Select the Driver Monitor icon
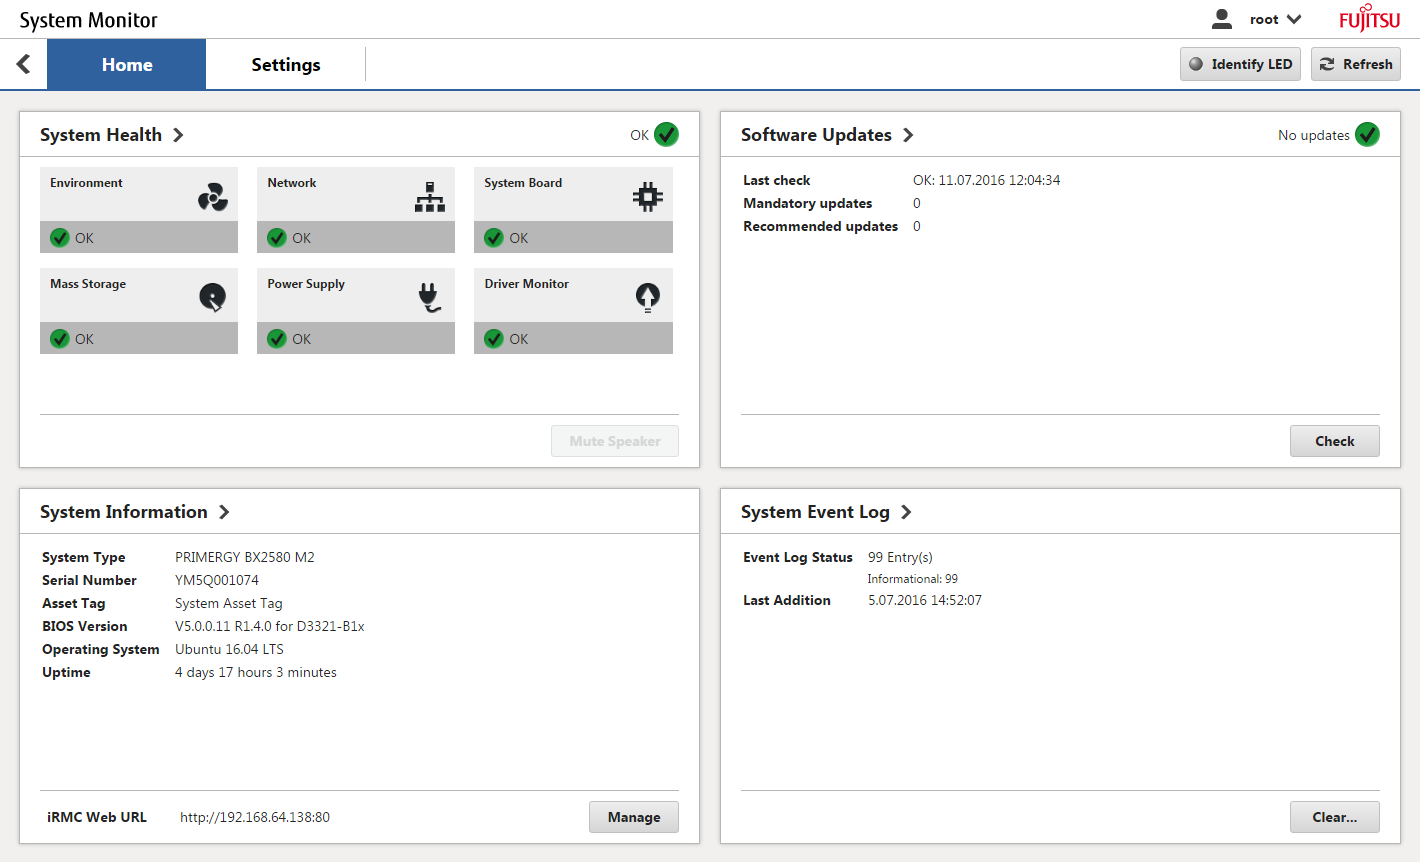This screenshot has height=862, width=1420. pyautogui.click(x=647, y=297)
